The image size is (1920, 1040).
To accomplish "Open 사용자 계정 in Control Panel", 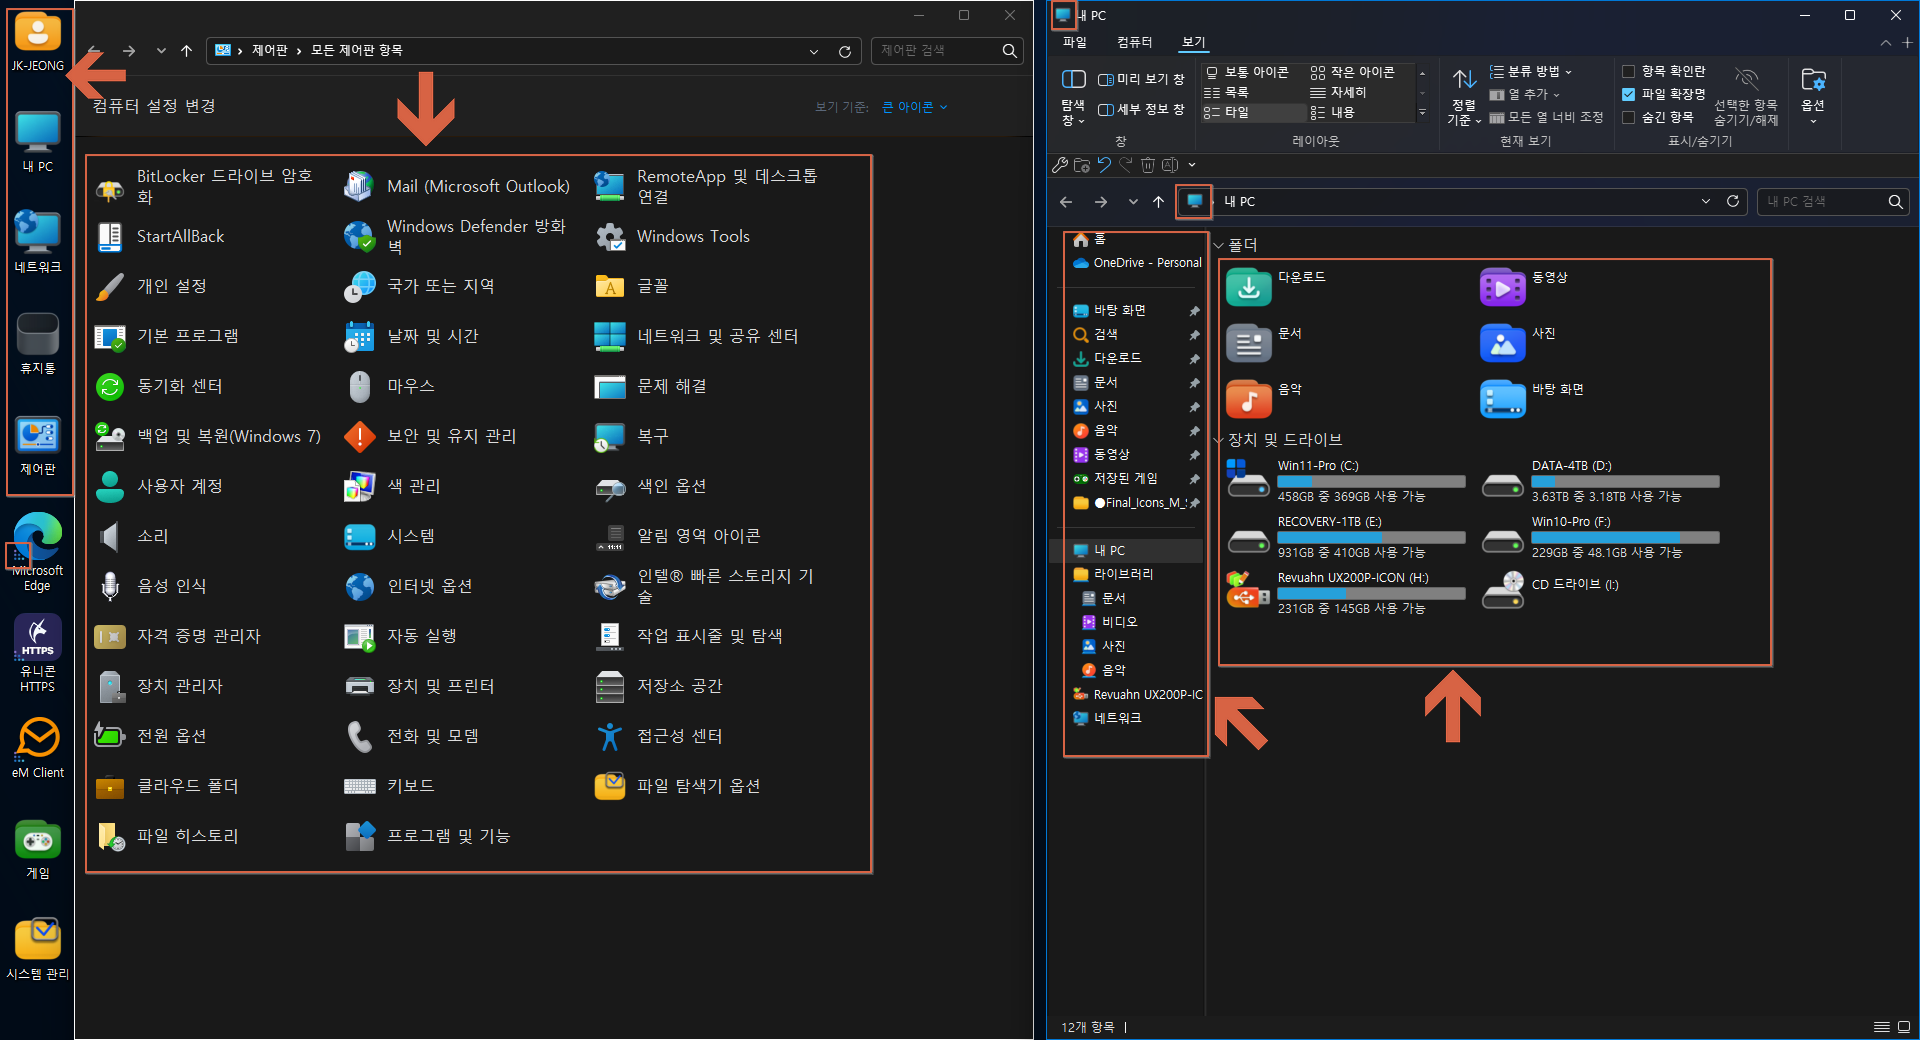I will pos(159,486).
